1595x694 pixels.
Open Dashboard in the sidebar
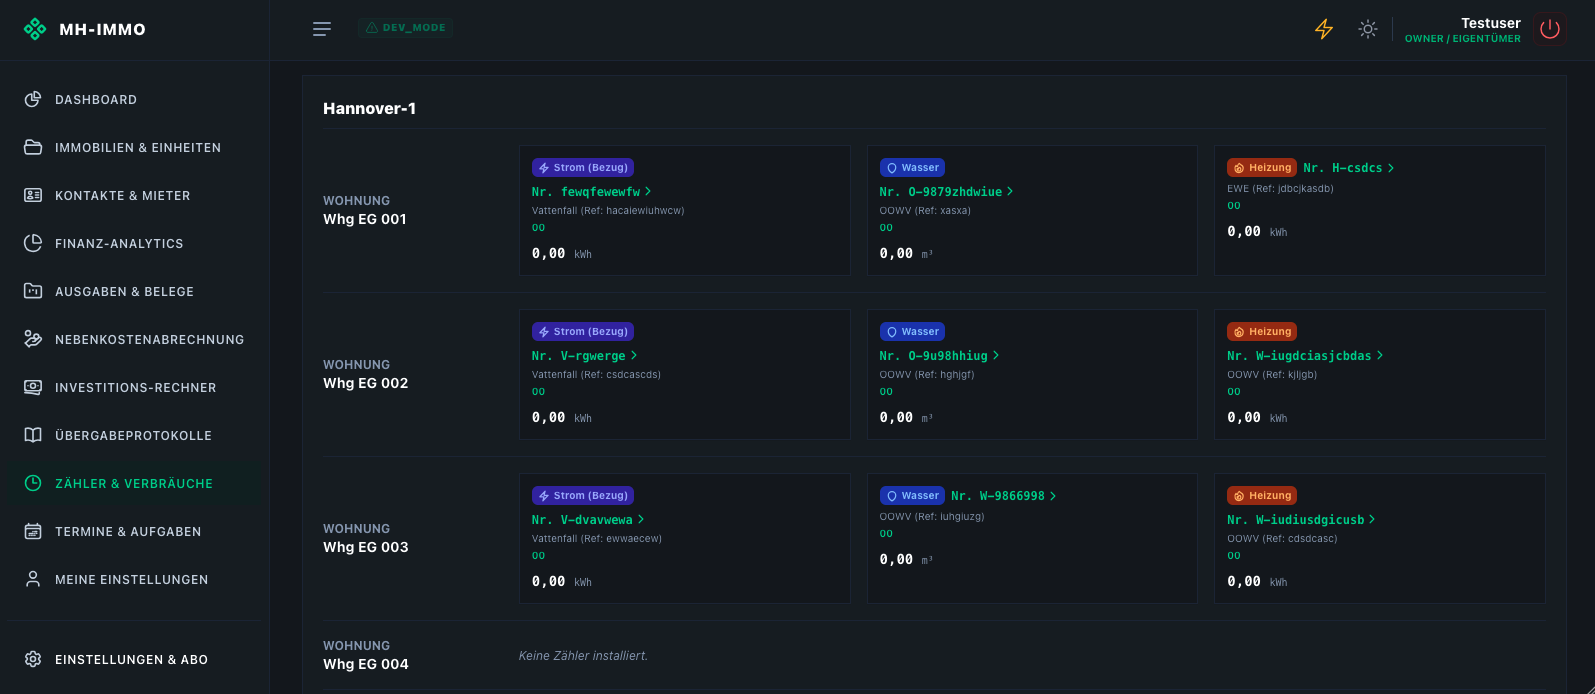pos(134,100)
